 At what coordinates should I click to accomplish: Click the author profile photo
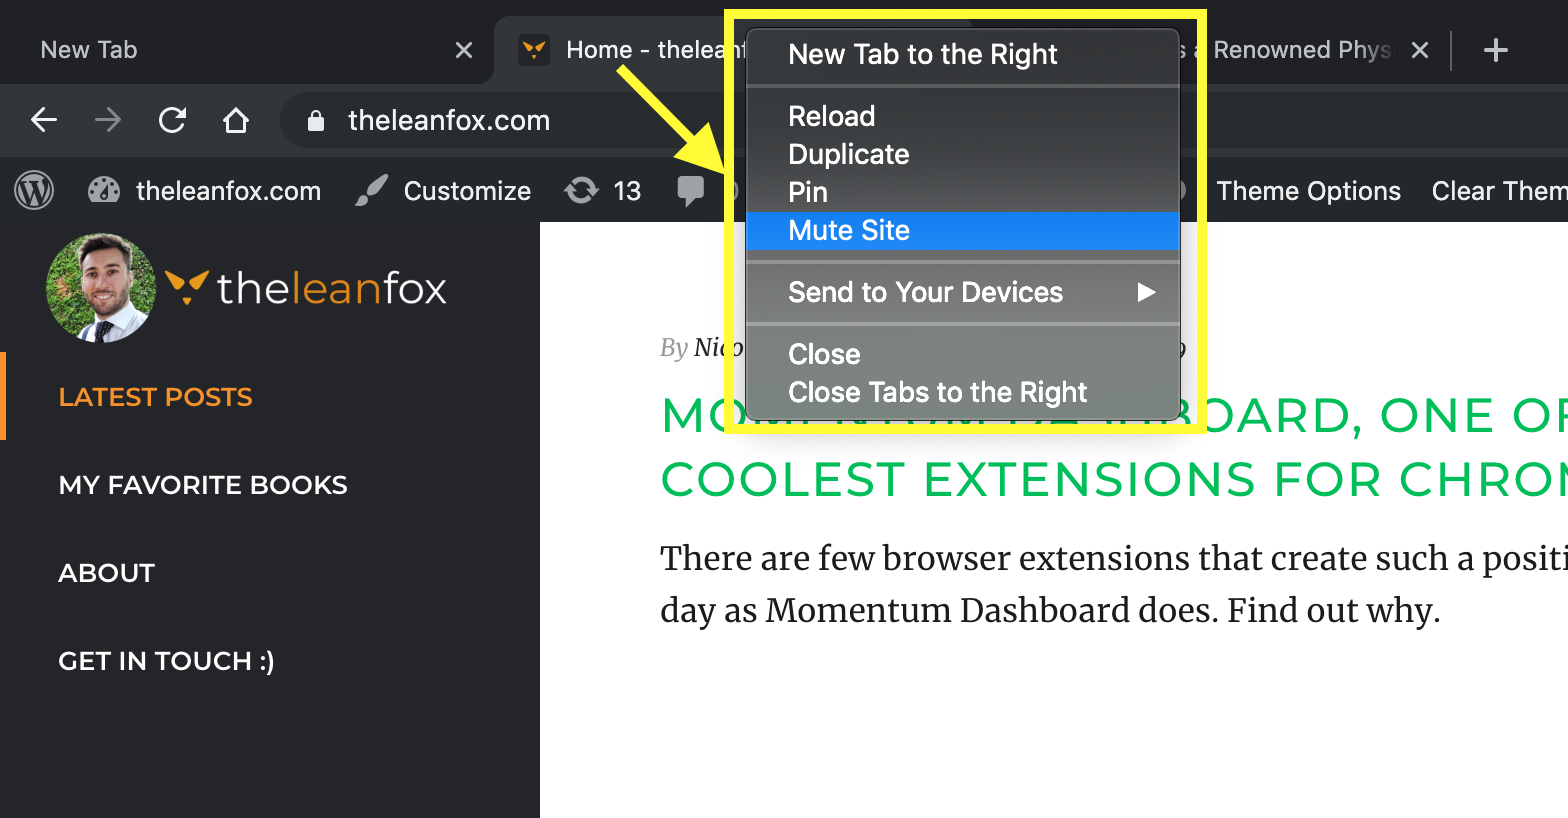(100, 288)
